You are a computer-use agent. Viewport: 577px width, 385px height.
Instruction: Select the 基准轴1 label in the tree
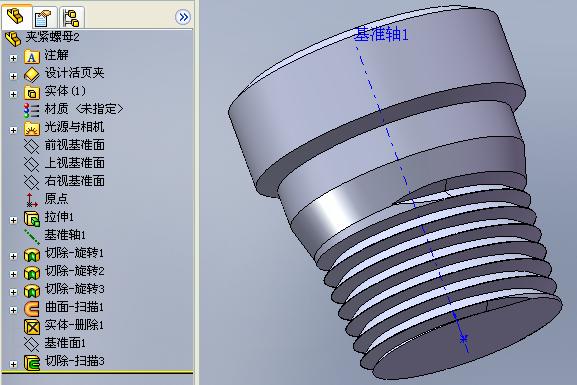(65, 235)
